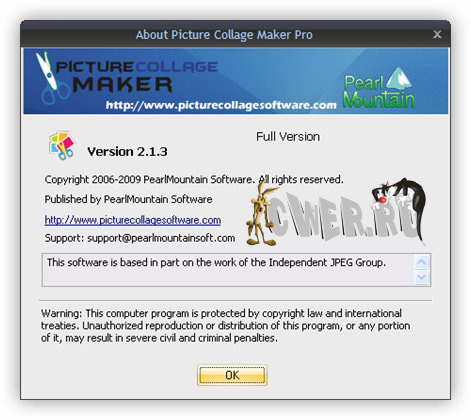Open the picturecollagesoftware.com hyperlink
The height and width of the screenshot is (420, 471).
tap(133, 220)
